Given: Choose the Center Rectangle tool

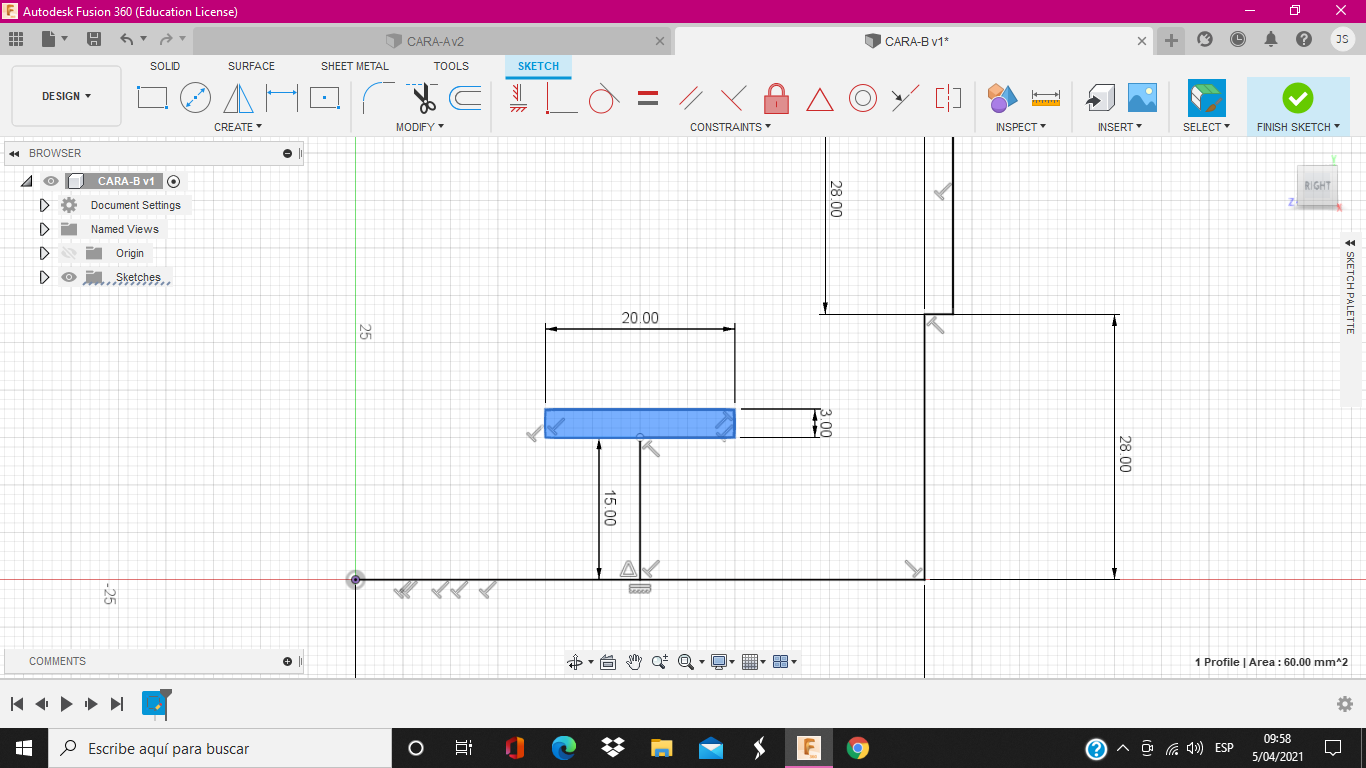Looking at the screenshot, I should pyautogui.click(x=324, y=98).
